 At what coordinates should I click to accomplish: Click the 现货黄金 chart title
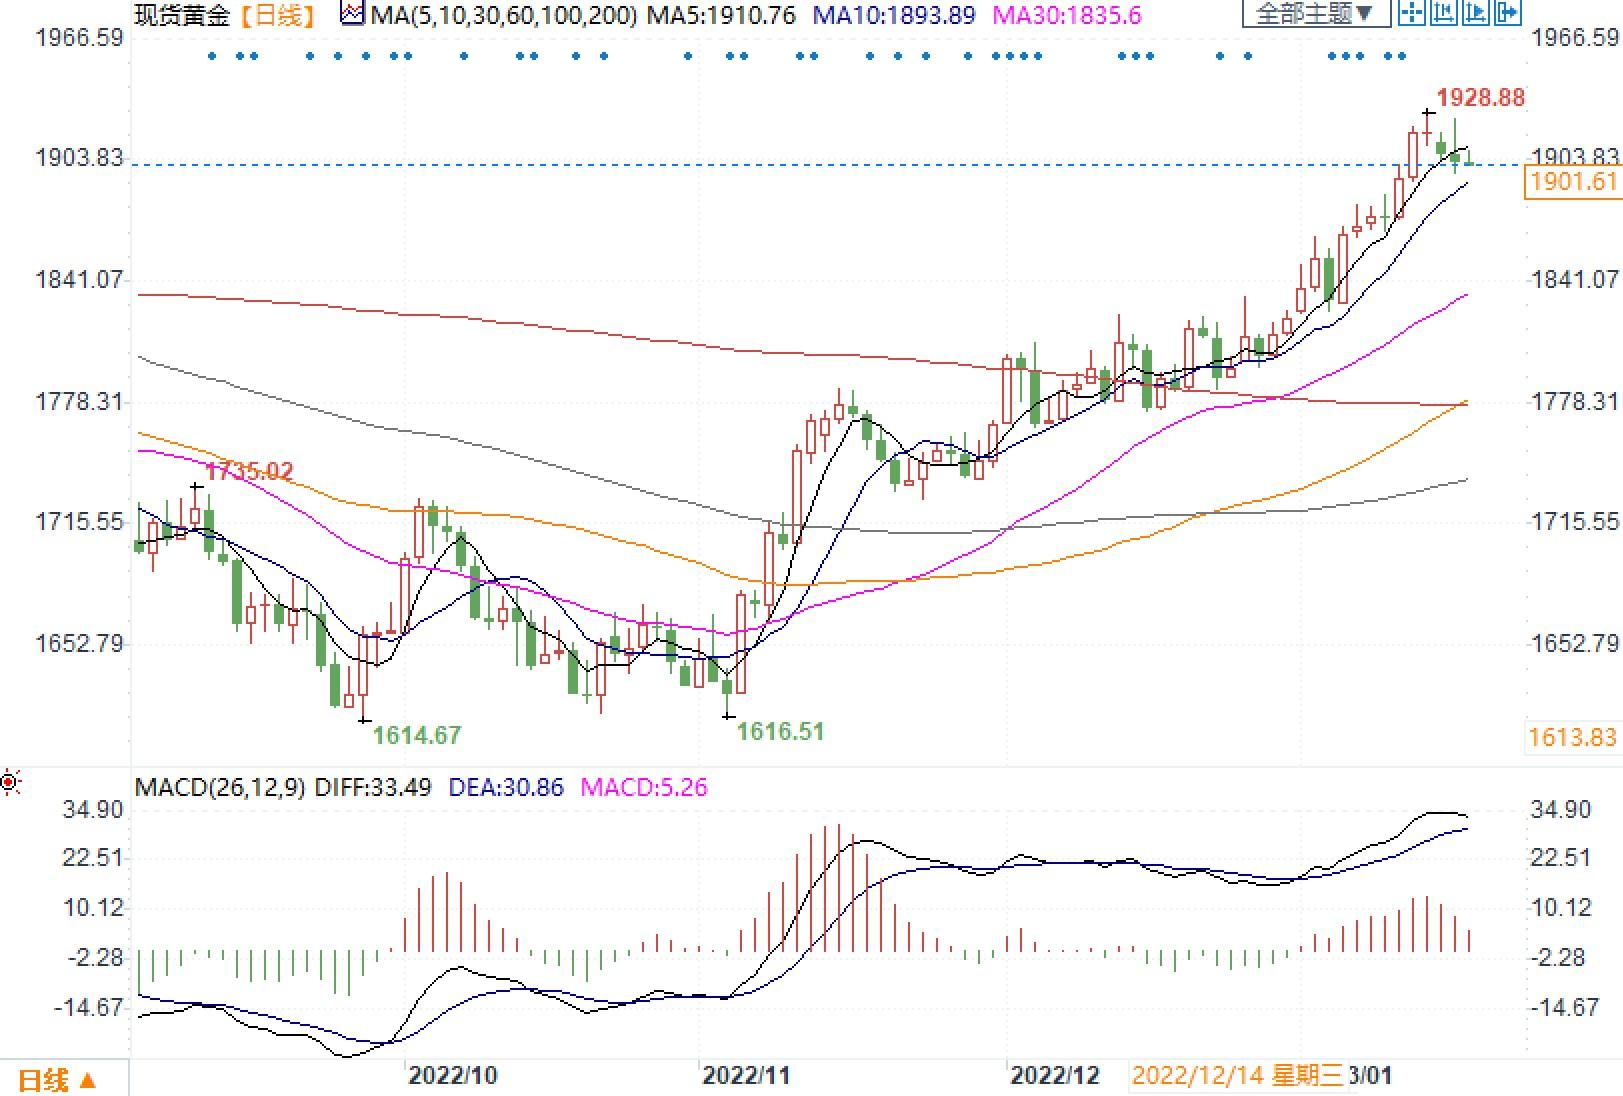point(182,15)
